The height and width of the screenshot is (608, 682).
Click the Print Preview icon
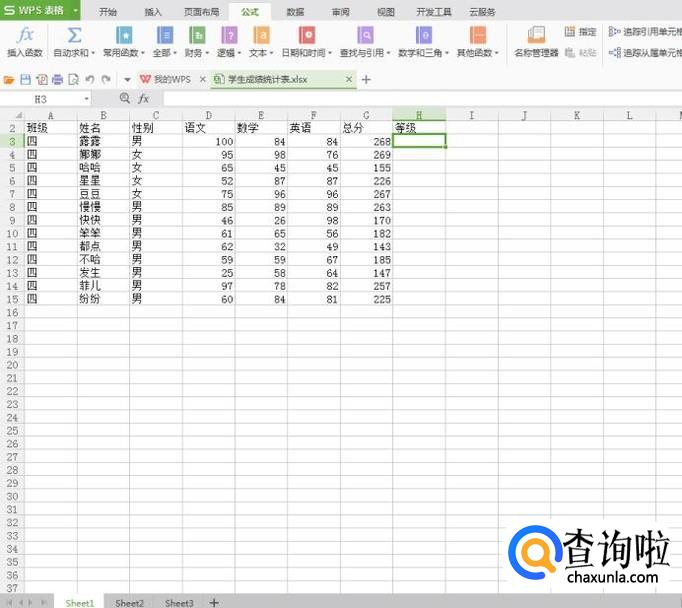pyautogui.click(x=74, y=80)
